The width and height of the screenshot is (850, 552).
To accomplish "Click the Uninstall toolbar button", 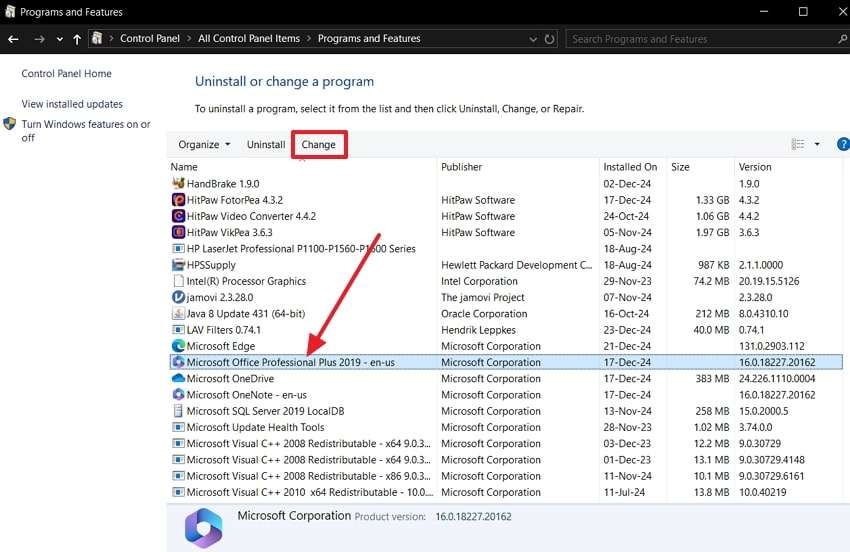I will point(266,145).
